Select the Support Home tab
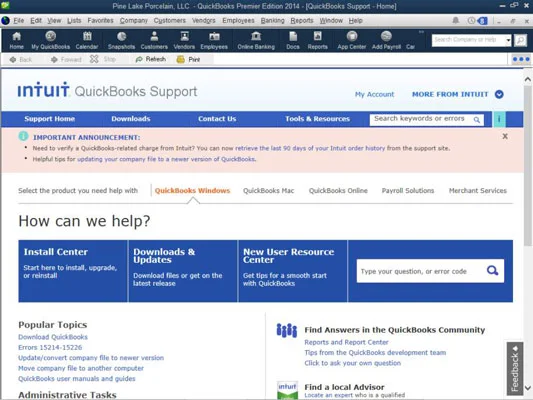533x400 pixels. pos(49,119)
